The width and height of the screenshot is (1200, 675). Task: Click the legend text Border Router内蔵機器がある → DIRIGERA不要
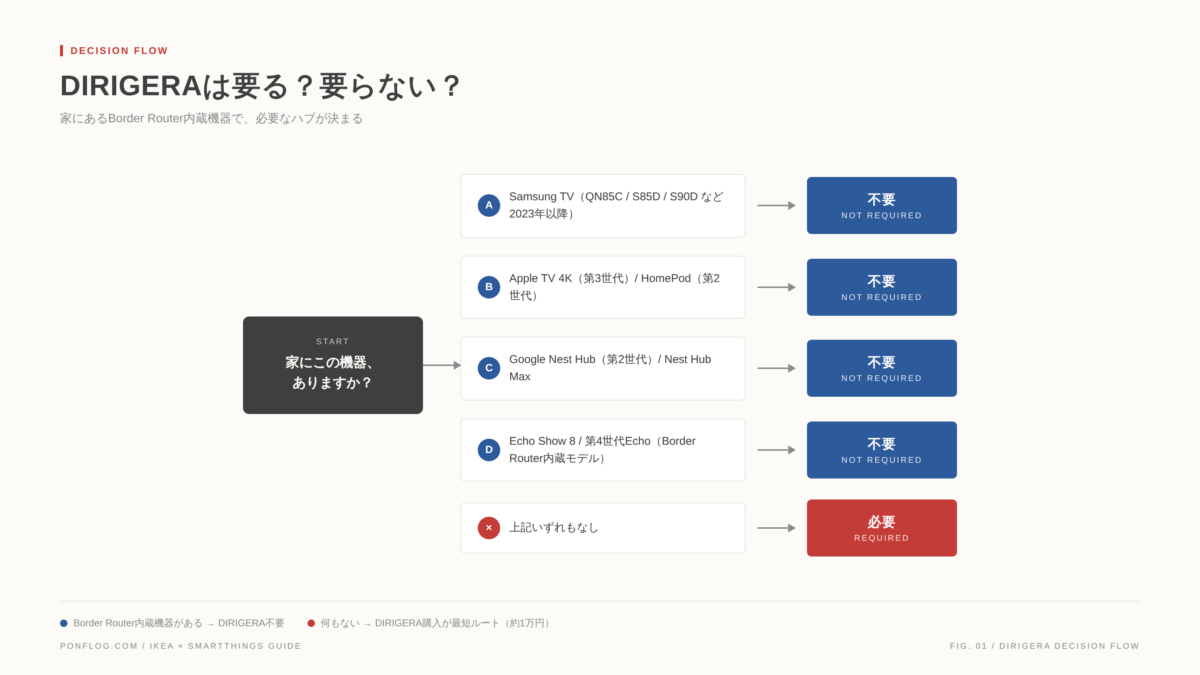point(179,623)
